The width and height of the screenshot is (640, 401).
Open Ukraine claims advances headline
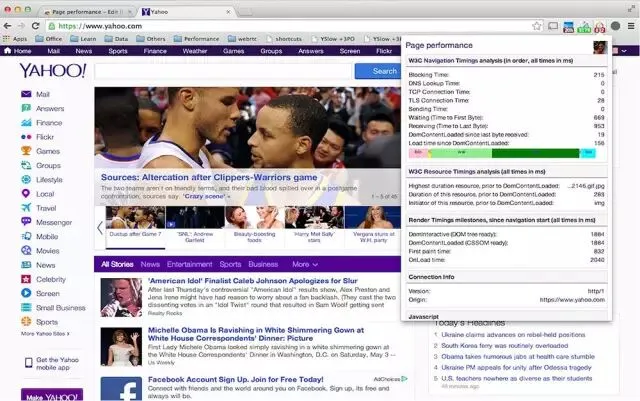tap(513, 334)
